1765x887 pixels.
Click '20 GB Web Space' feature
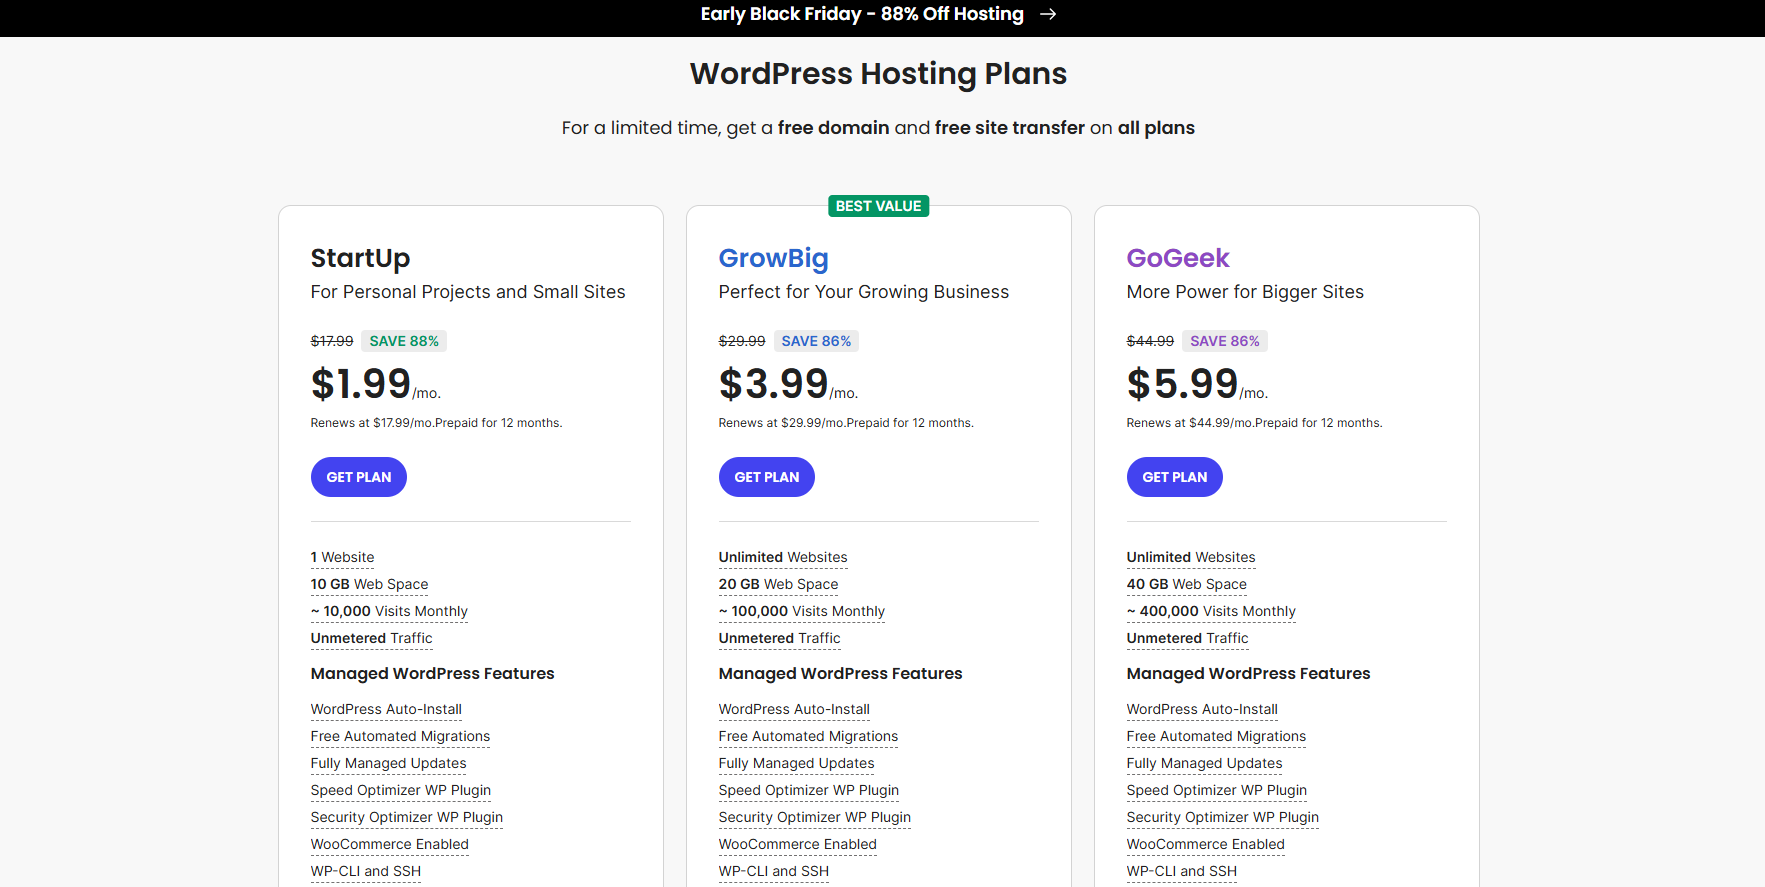[x=779, y=584]
